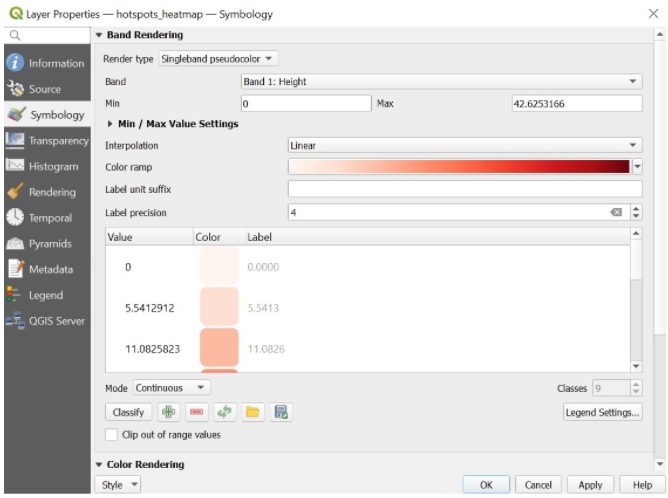Collapse the Band Rendering section

click(x=99, y=35)
